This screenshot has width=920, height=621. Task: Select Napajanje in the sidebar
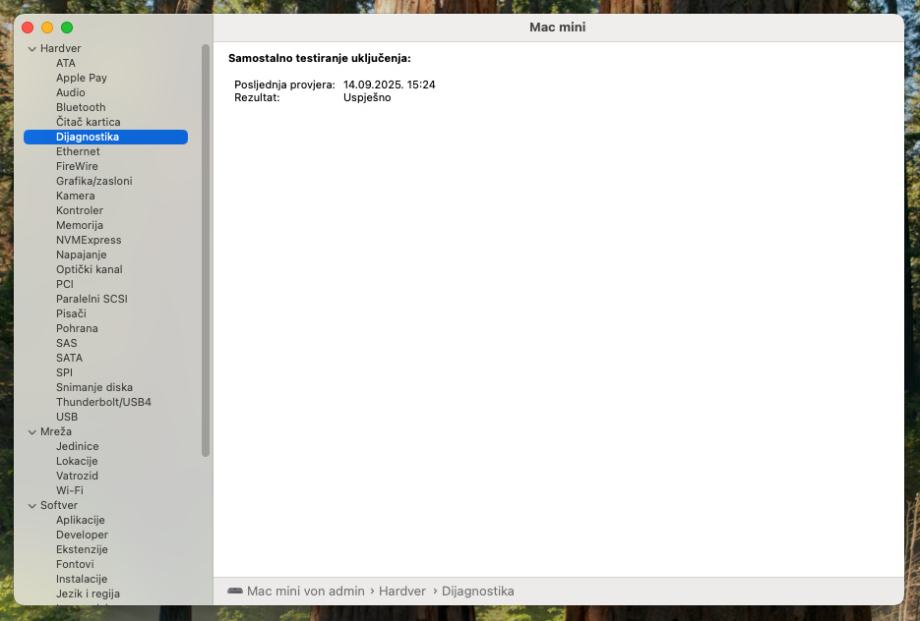coord(82,255)
